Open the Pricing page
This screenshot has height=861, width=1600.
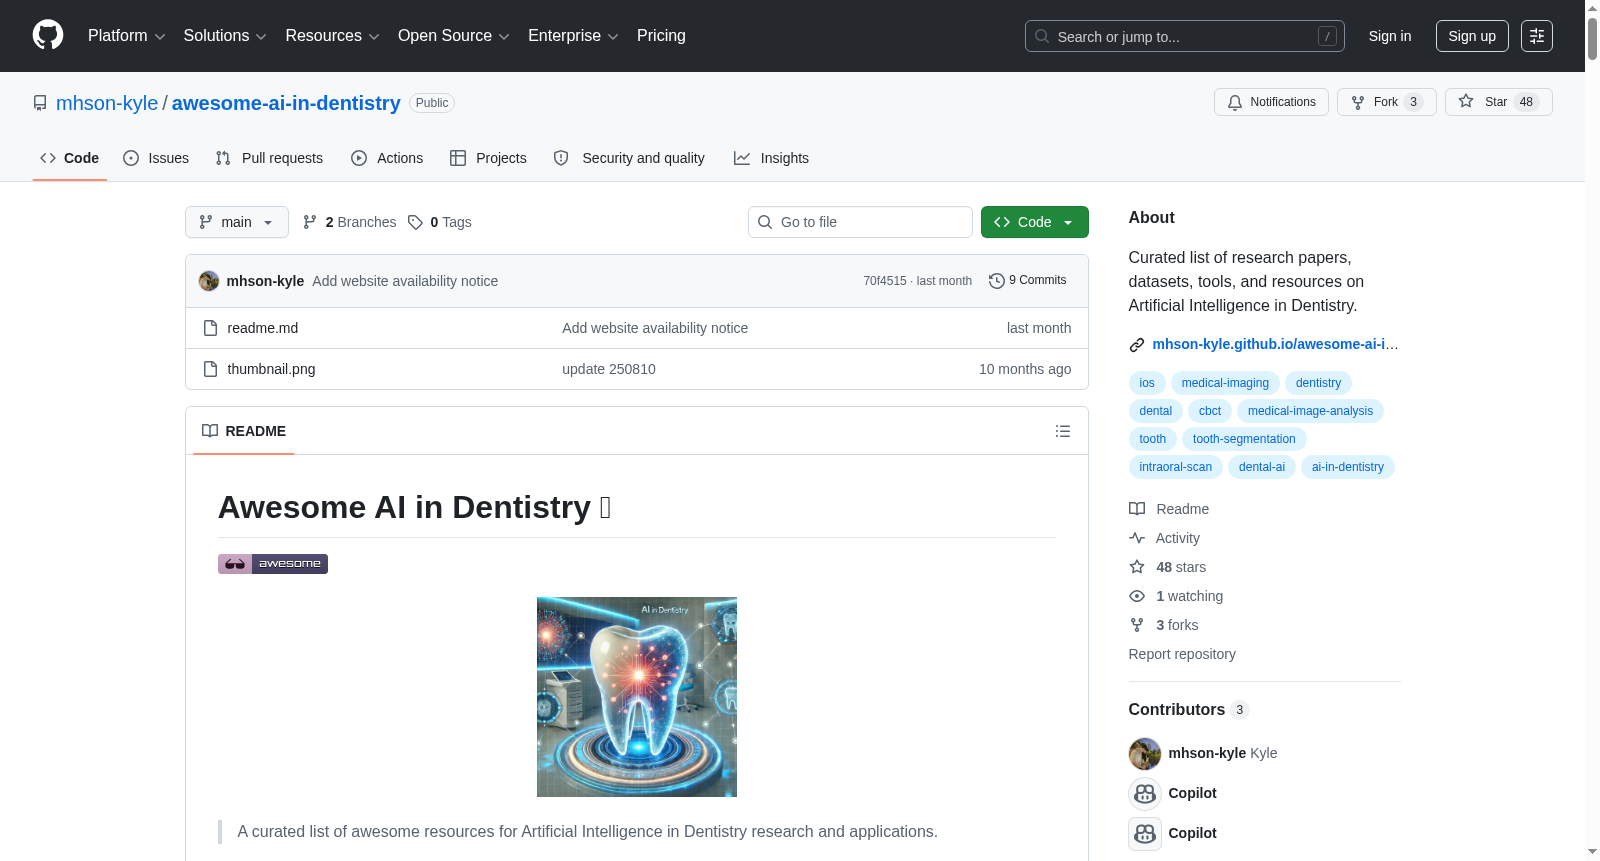point(661,36)
